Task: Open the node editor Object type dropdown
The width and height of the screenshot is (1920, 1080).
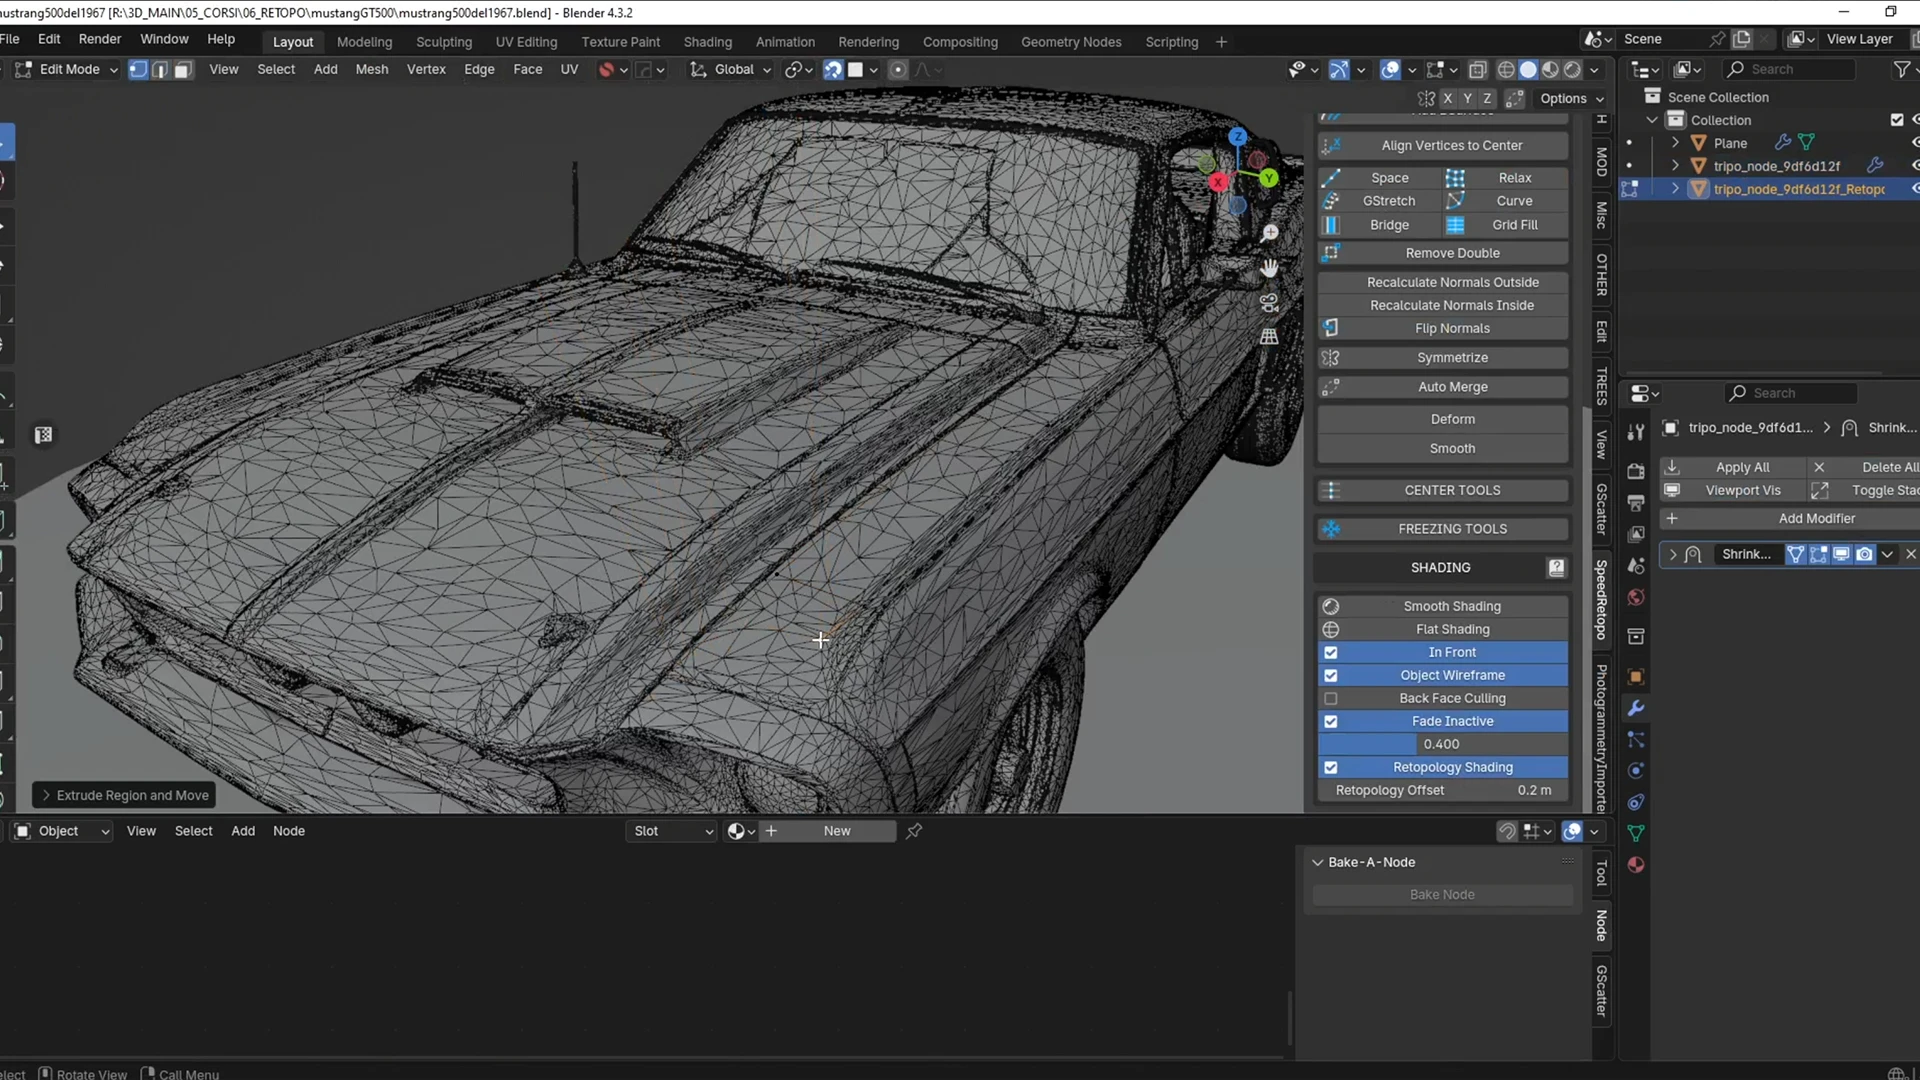Action: [x=62, y=831]
